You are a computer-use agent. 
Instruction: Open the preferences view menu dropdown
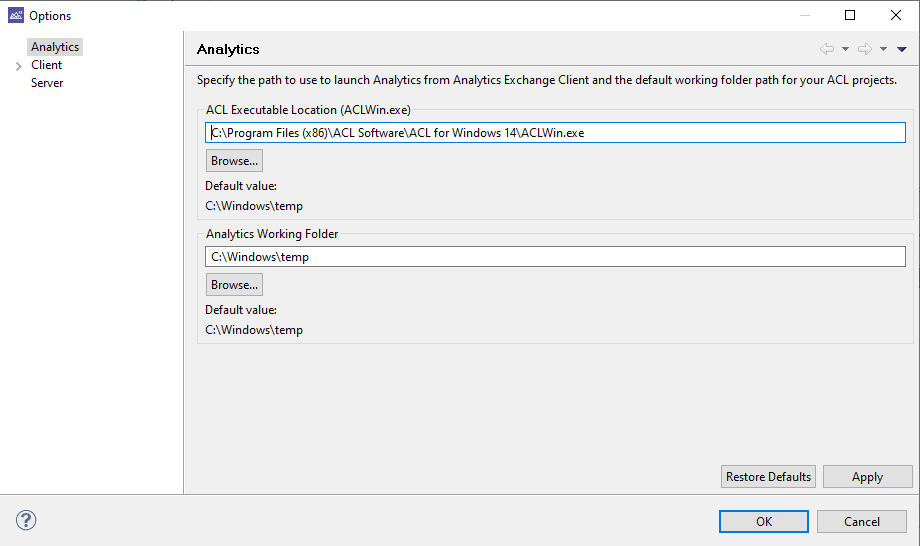pos(902,49)
